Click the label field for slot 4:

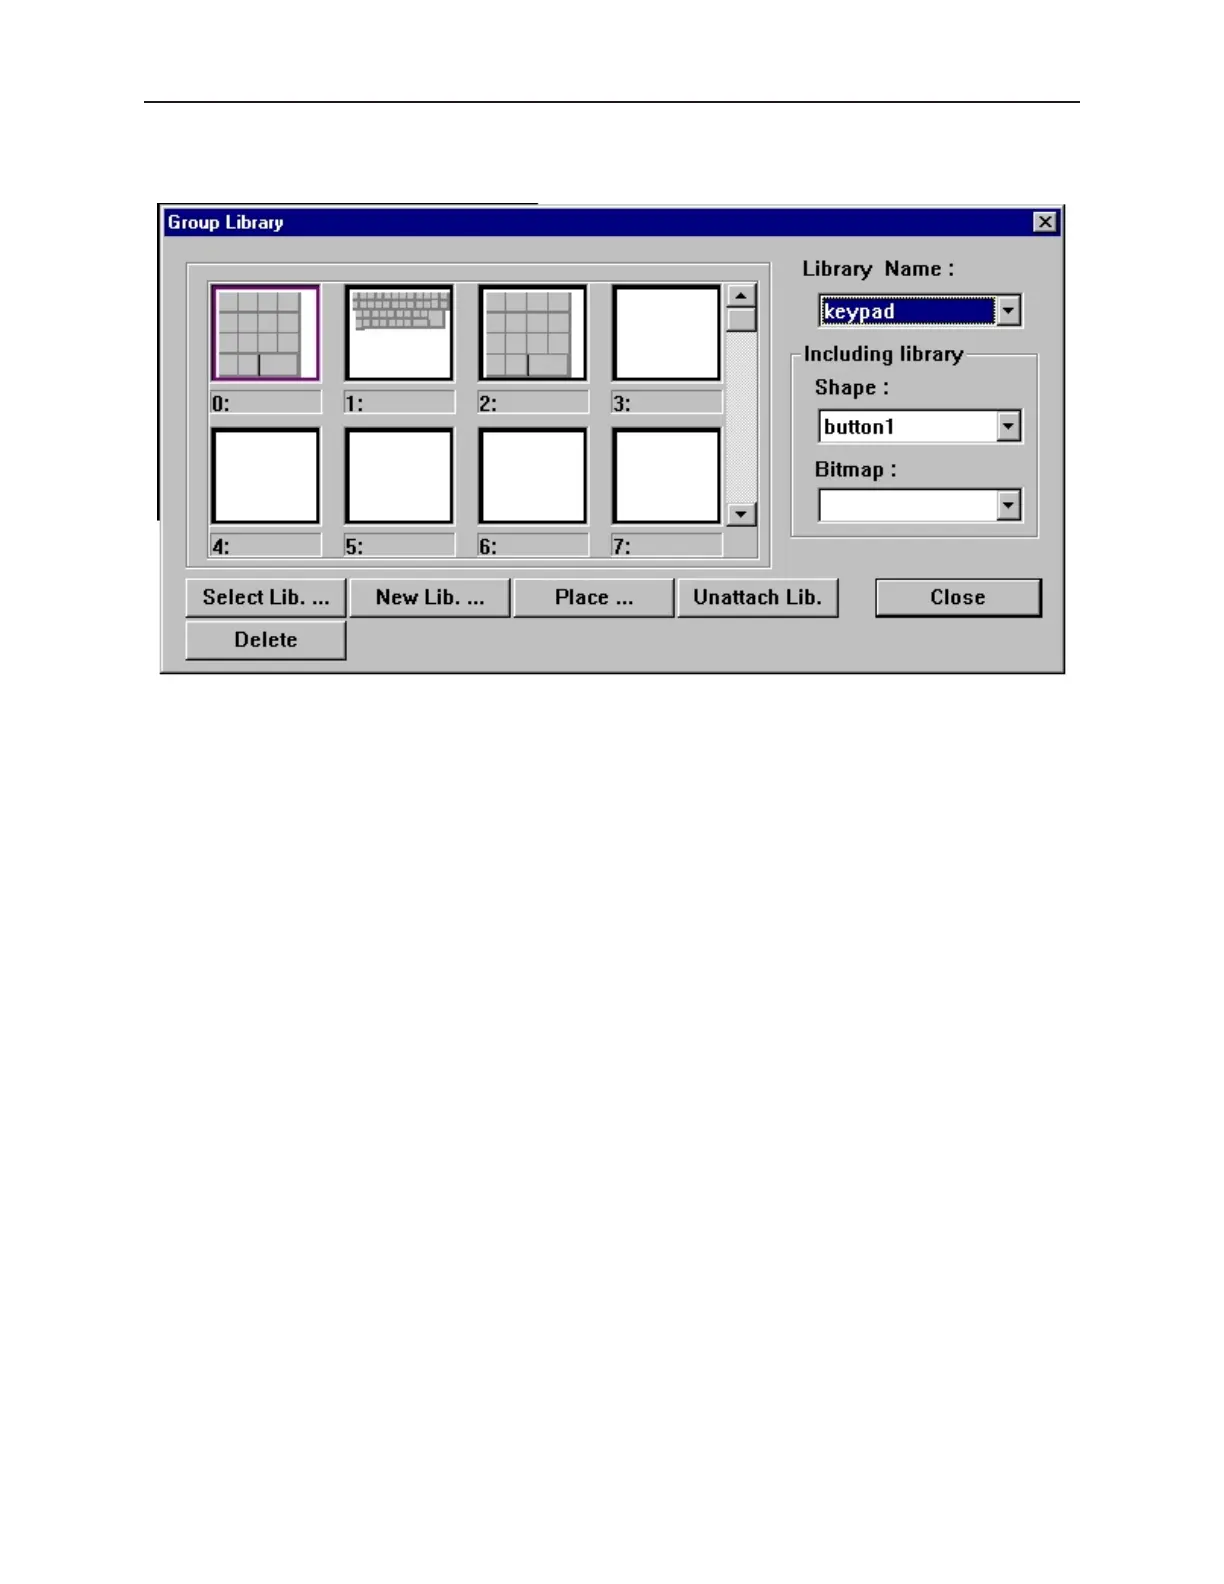point(266,546)
